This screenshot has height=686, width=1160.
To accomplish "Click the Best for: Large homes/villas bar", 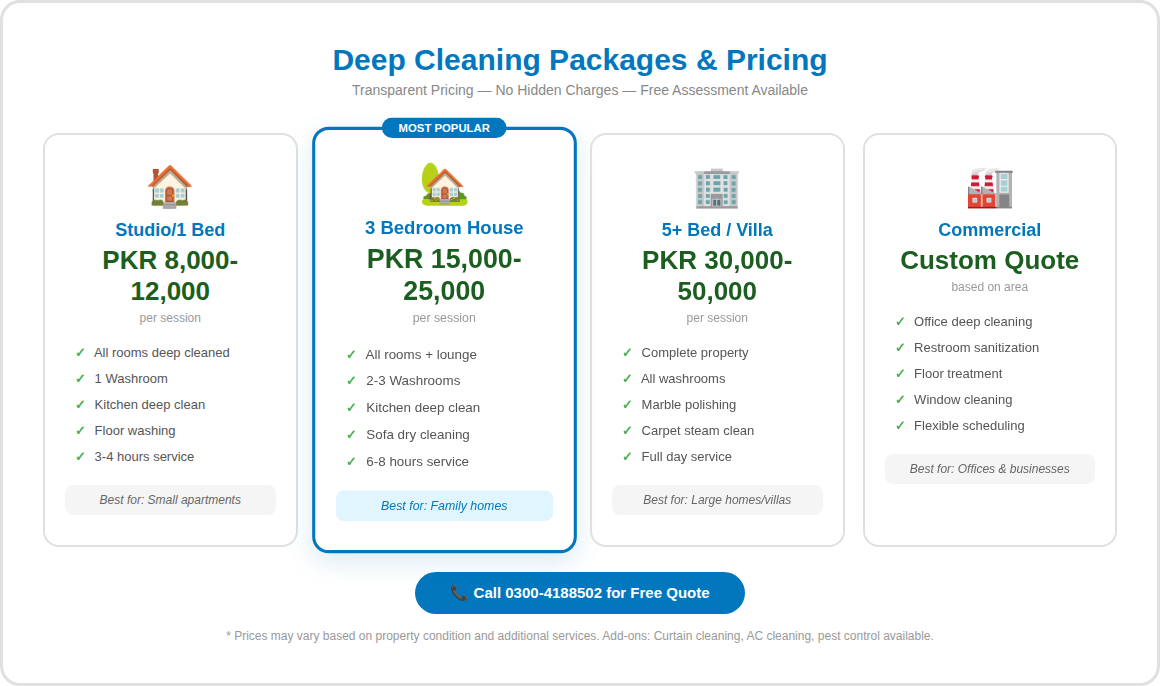I will pyautogui.click(x=717, y=499).
